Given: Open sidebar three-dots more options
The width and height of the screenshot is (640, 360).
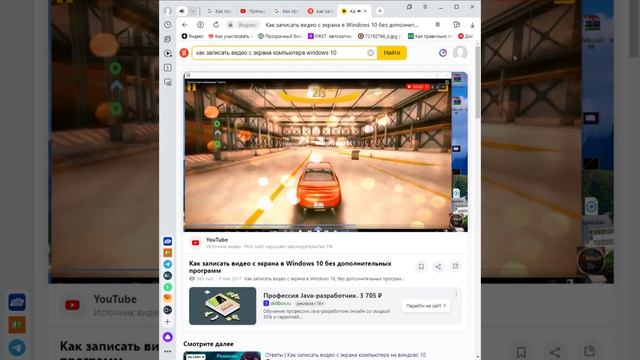Looking at the screenshot, I should click(x=168, y=351).
